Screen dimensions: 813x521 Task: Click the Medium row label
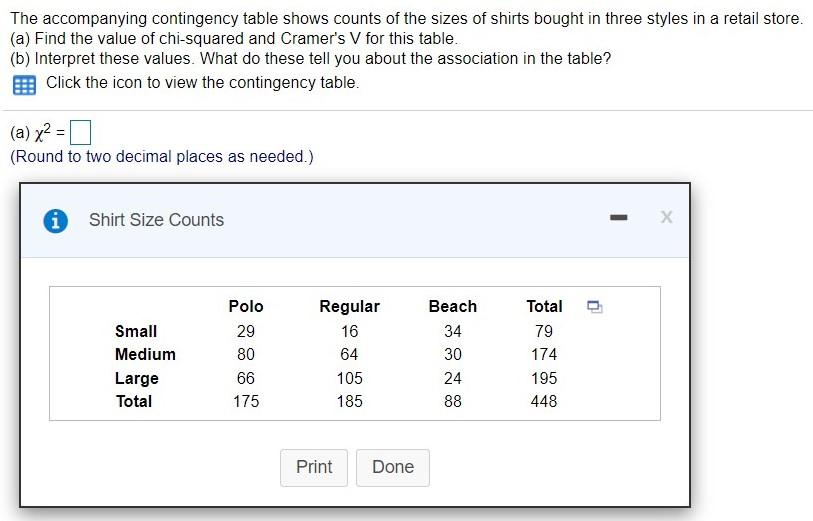145,354
